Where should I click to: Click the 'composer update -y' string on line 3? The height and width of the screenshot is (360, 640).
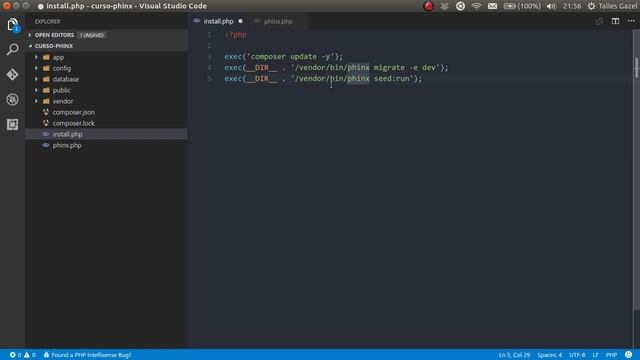pyautogui.click(x=291, y=56)
